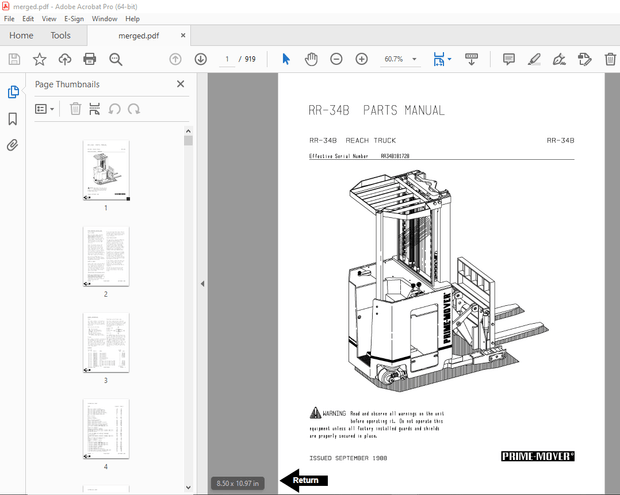Click the thumbnails scrollbar thumb
The width and height of the screenshot is (620, 495).
188,141
